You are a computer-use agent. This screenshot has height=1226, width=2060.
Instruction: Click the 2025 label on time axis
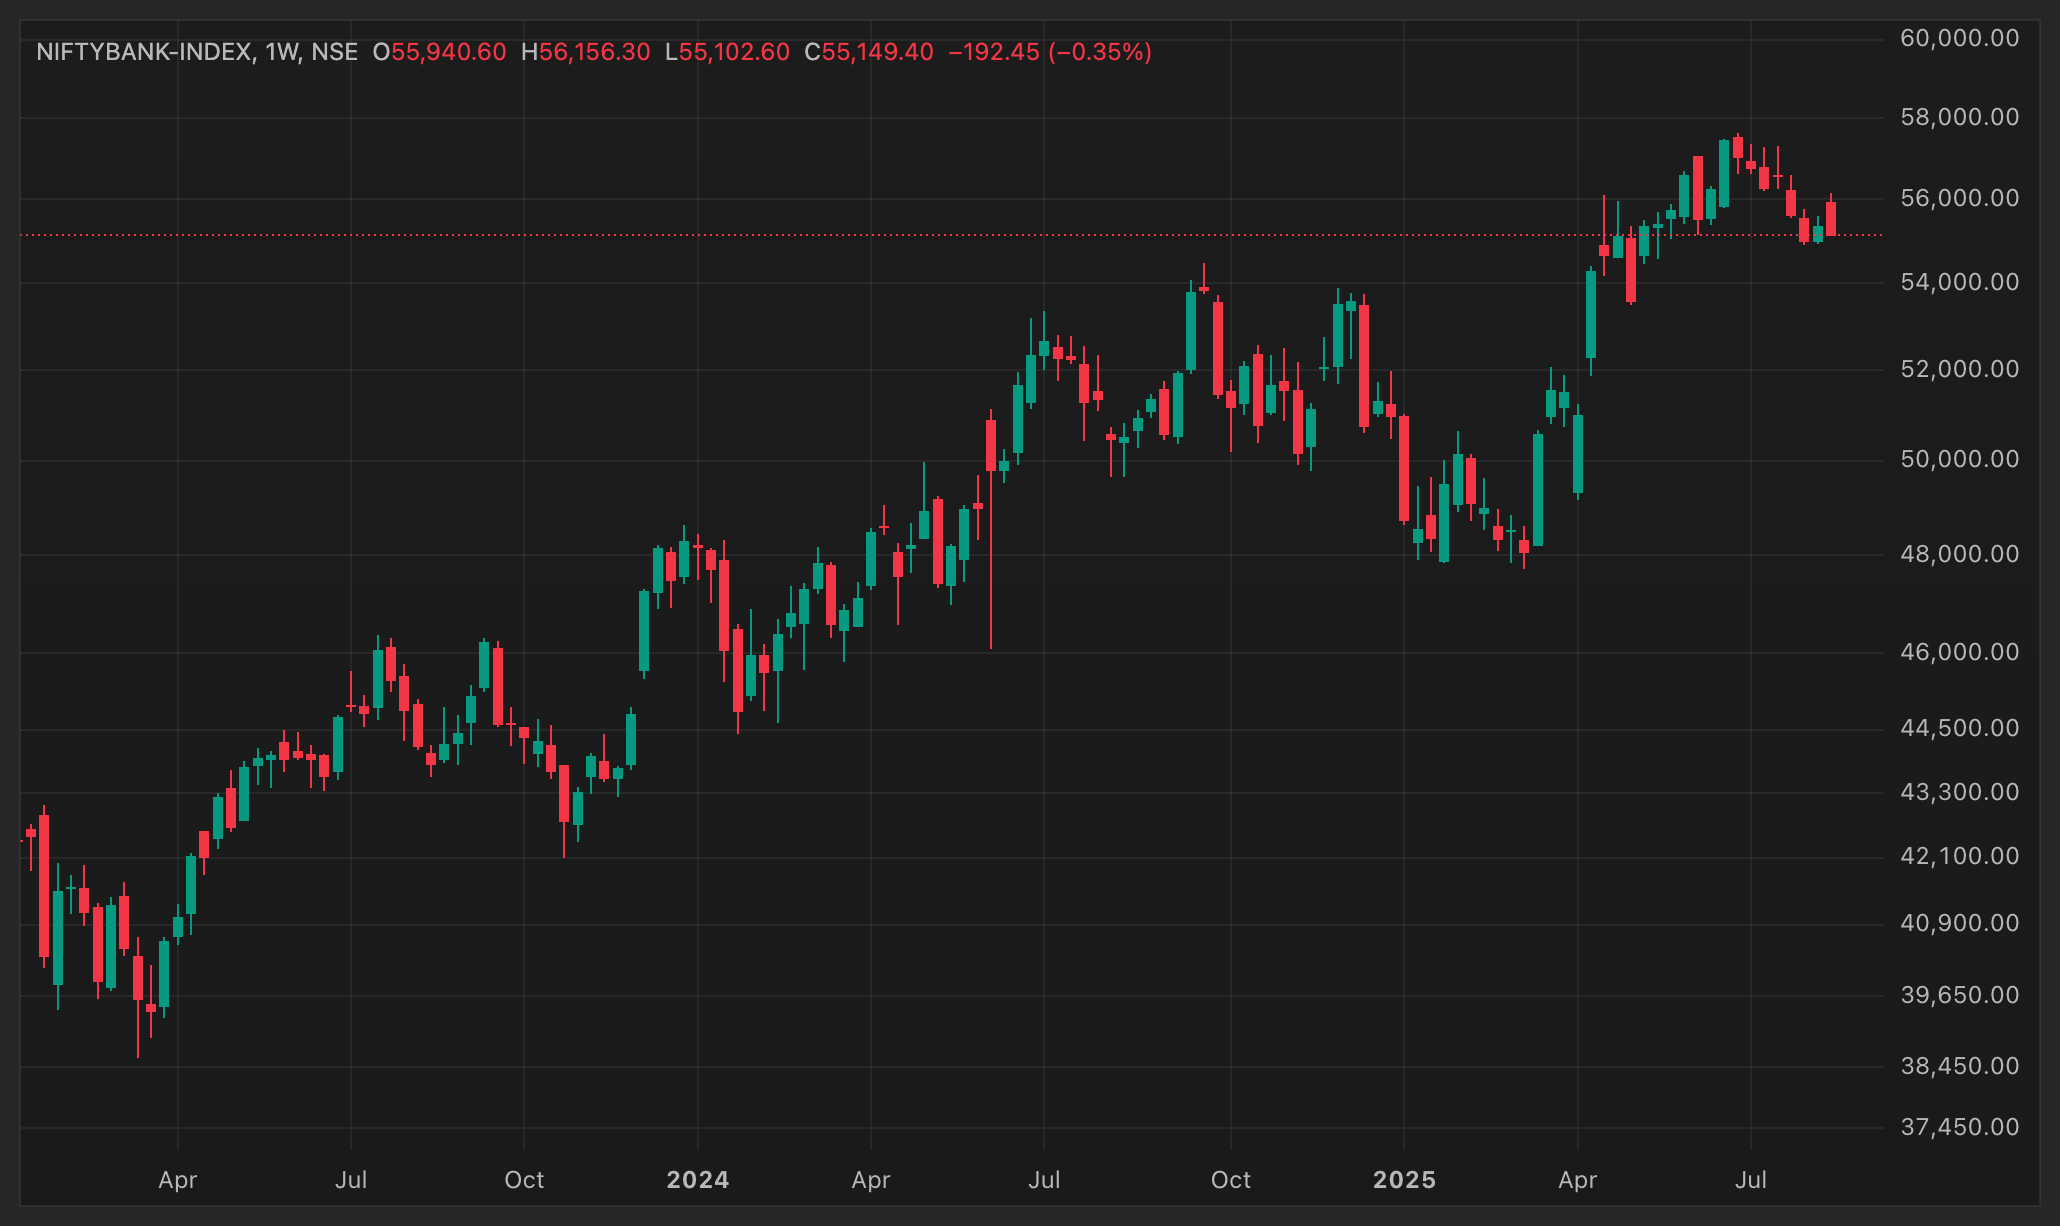point(1404,1180)
